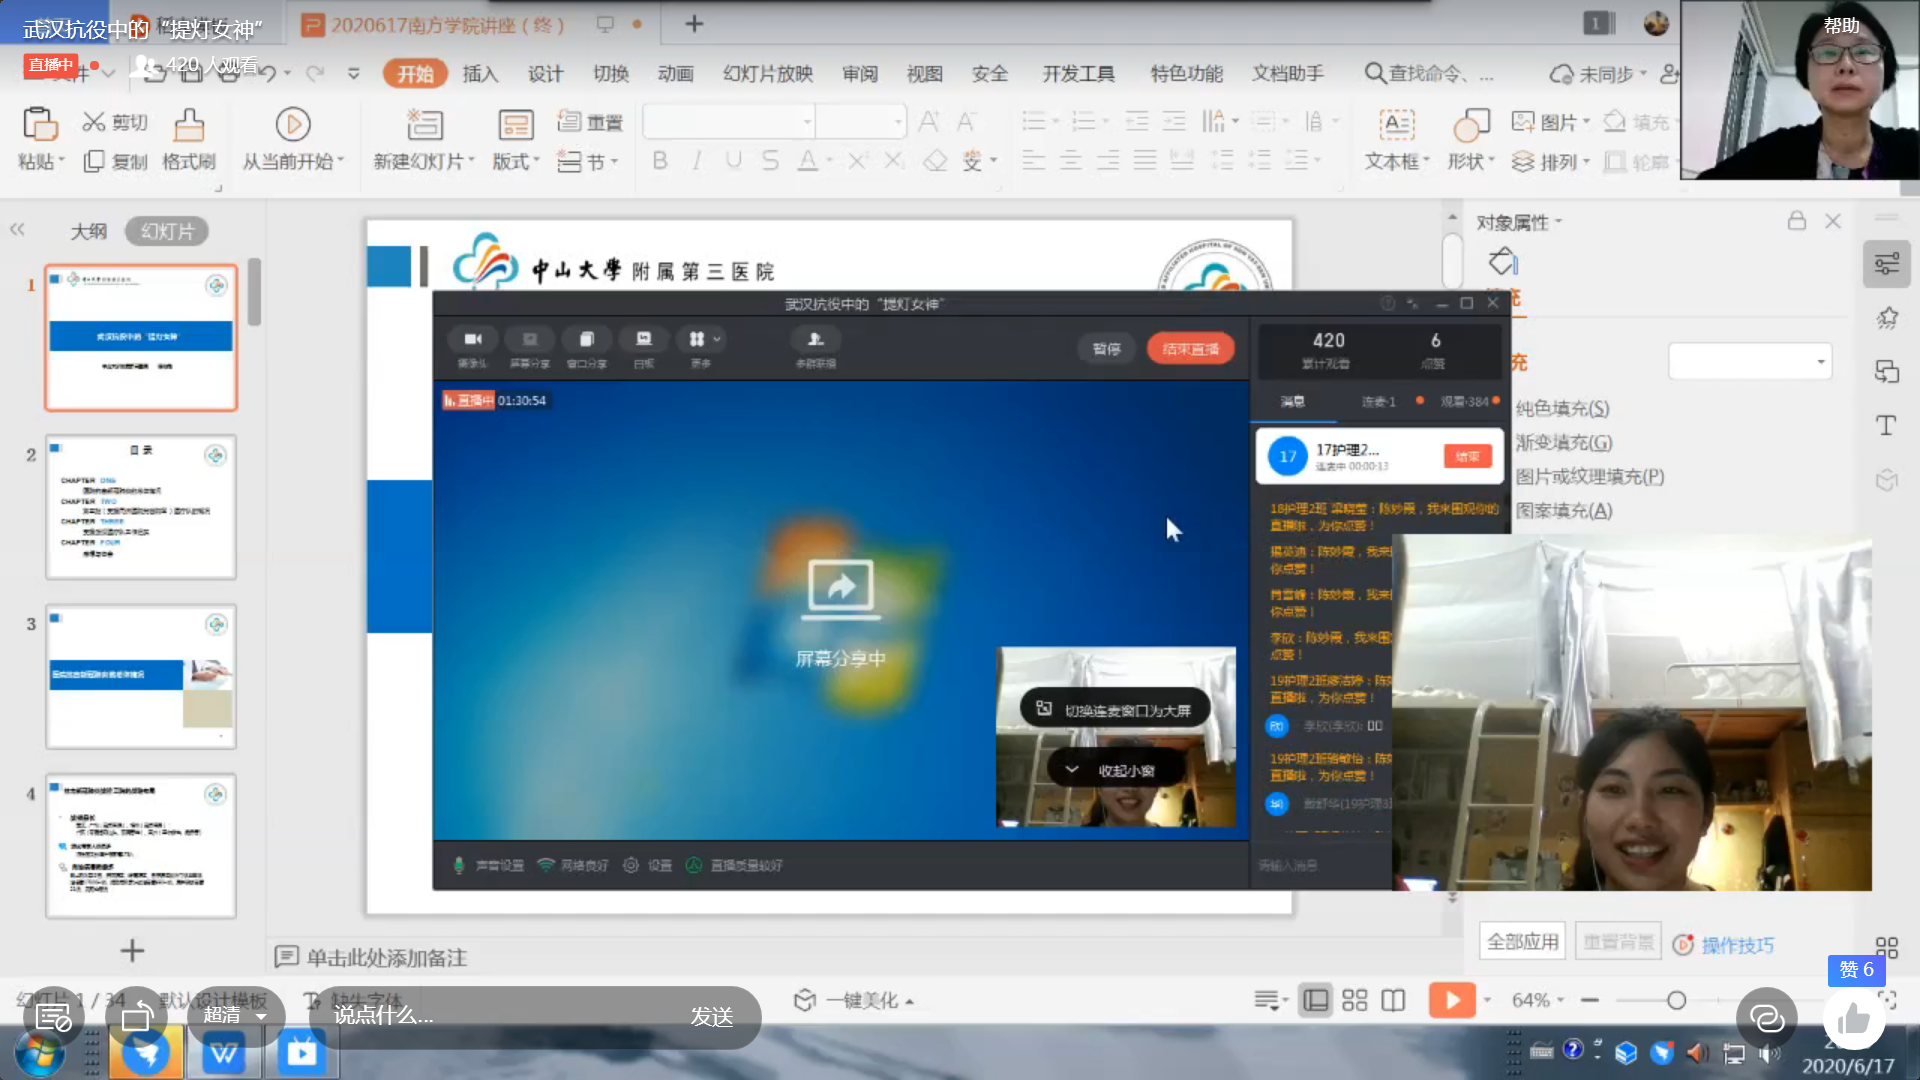The image size is (1920, 1080).
Task: Select the 图片或纹理填充(P) option
Action: [1589, 476]
